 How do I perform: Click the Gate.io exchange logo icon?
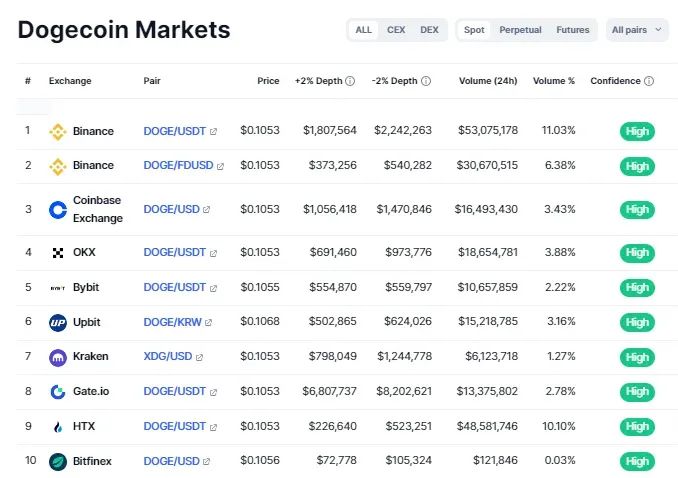[57, 391]
